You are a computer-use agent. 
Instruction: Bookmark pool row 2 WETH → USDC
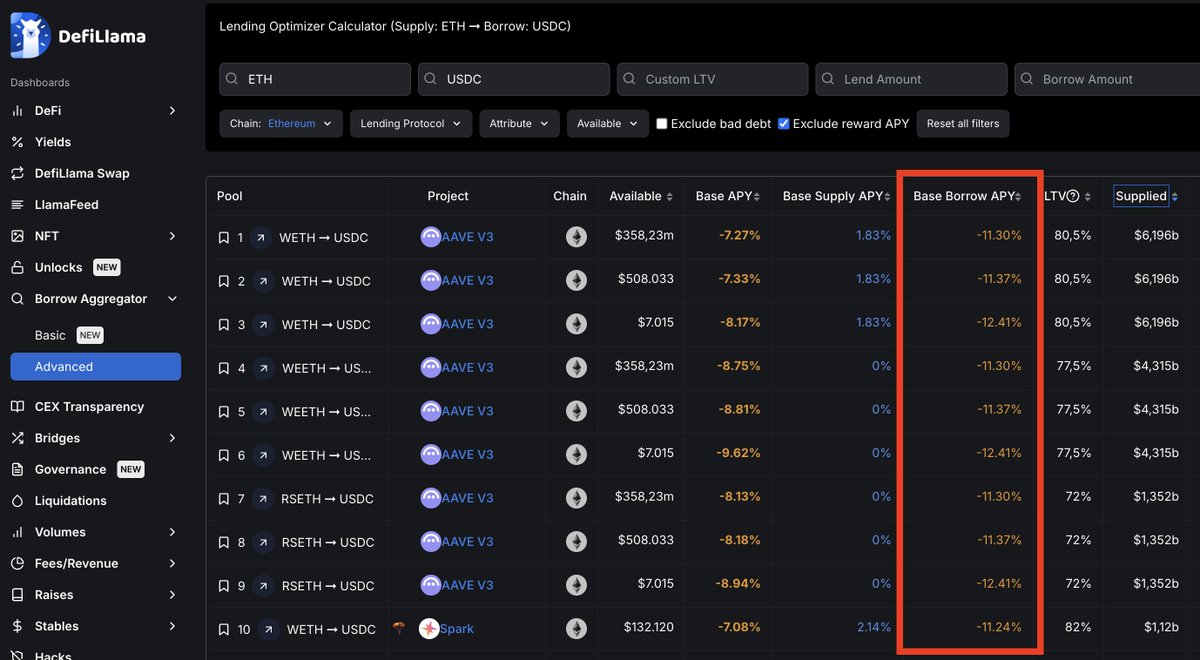click(223, 281)
